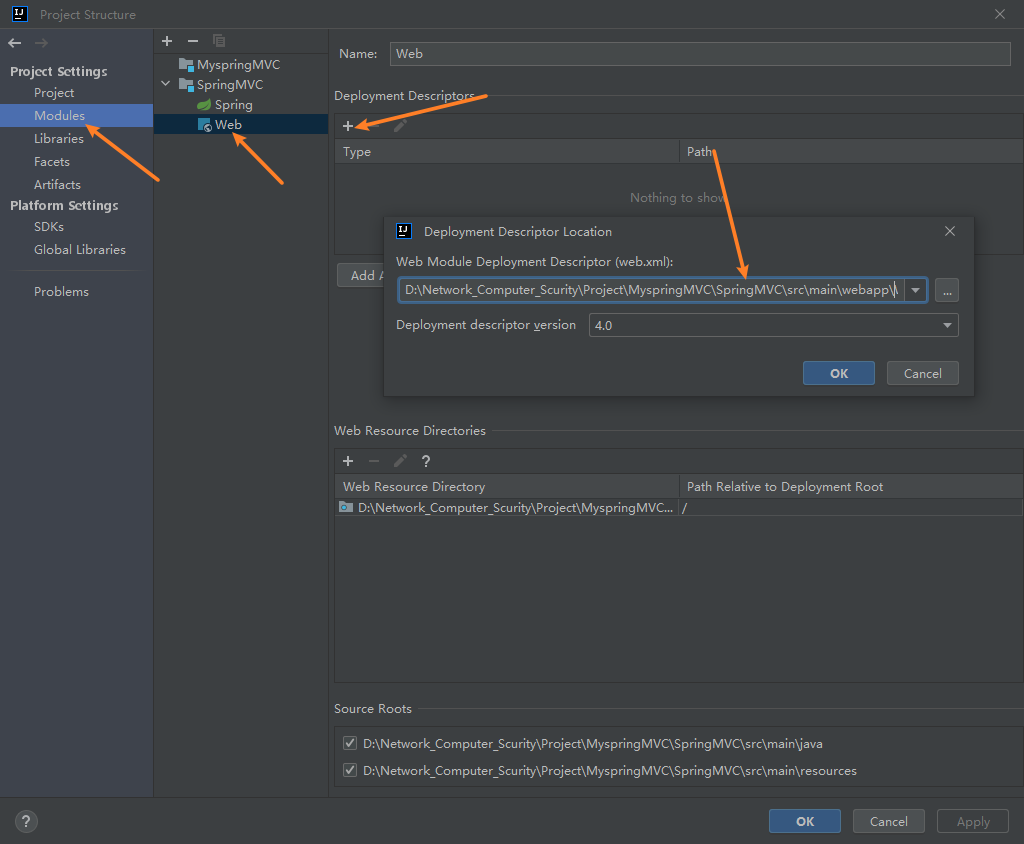
Task: Open the Artifacts settings section
Action: [57, 184]
